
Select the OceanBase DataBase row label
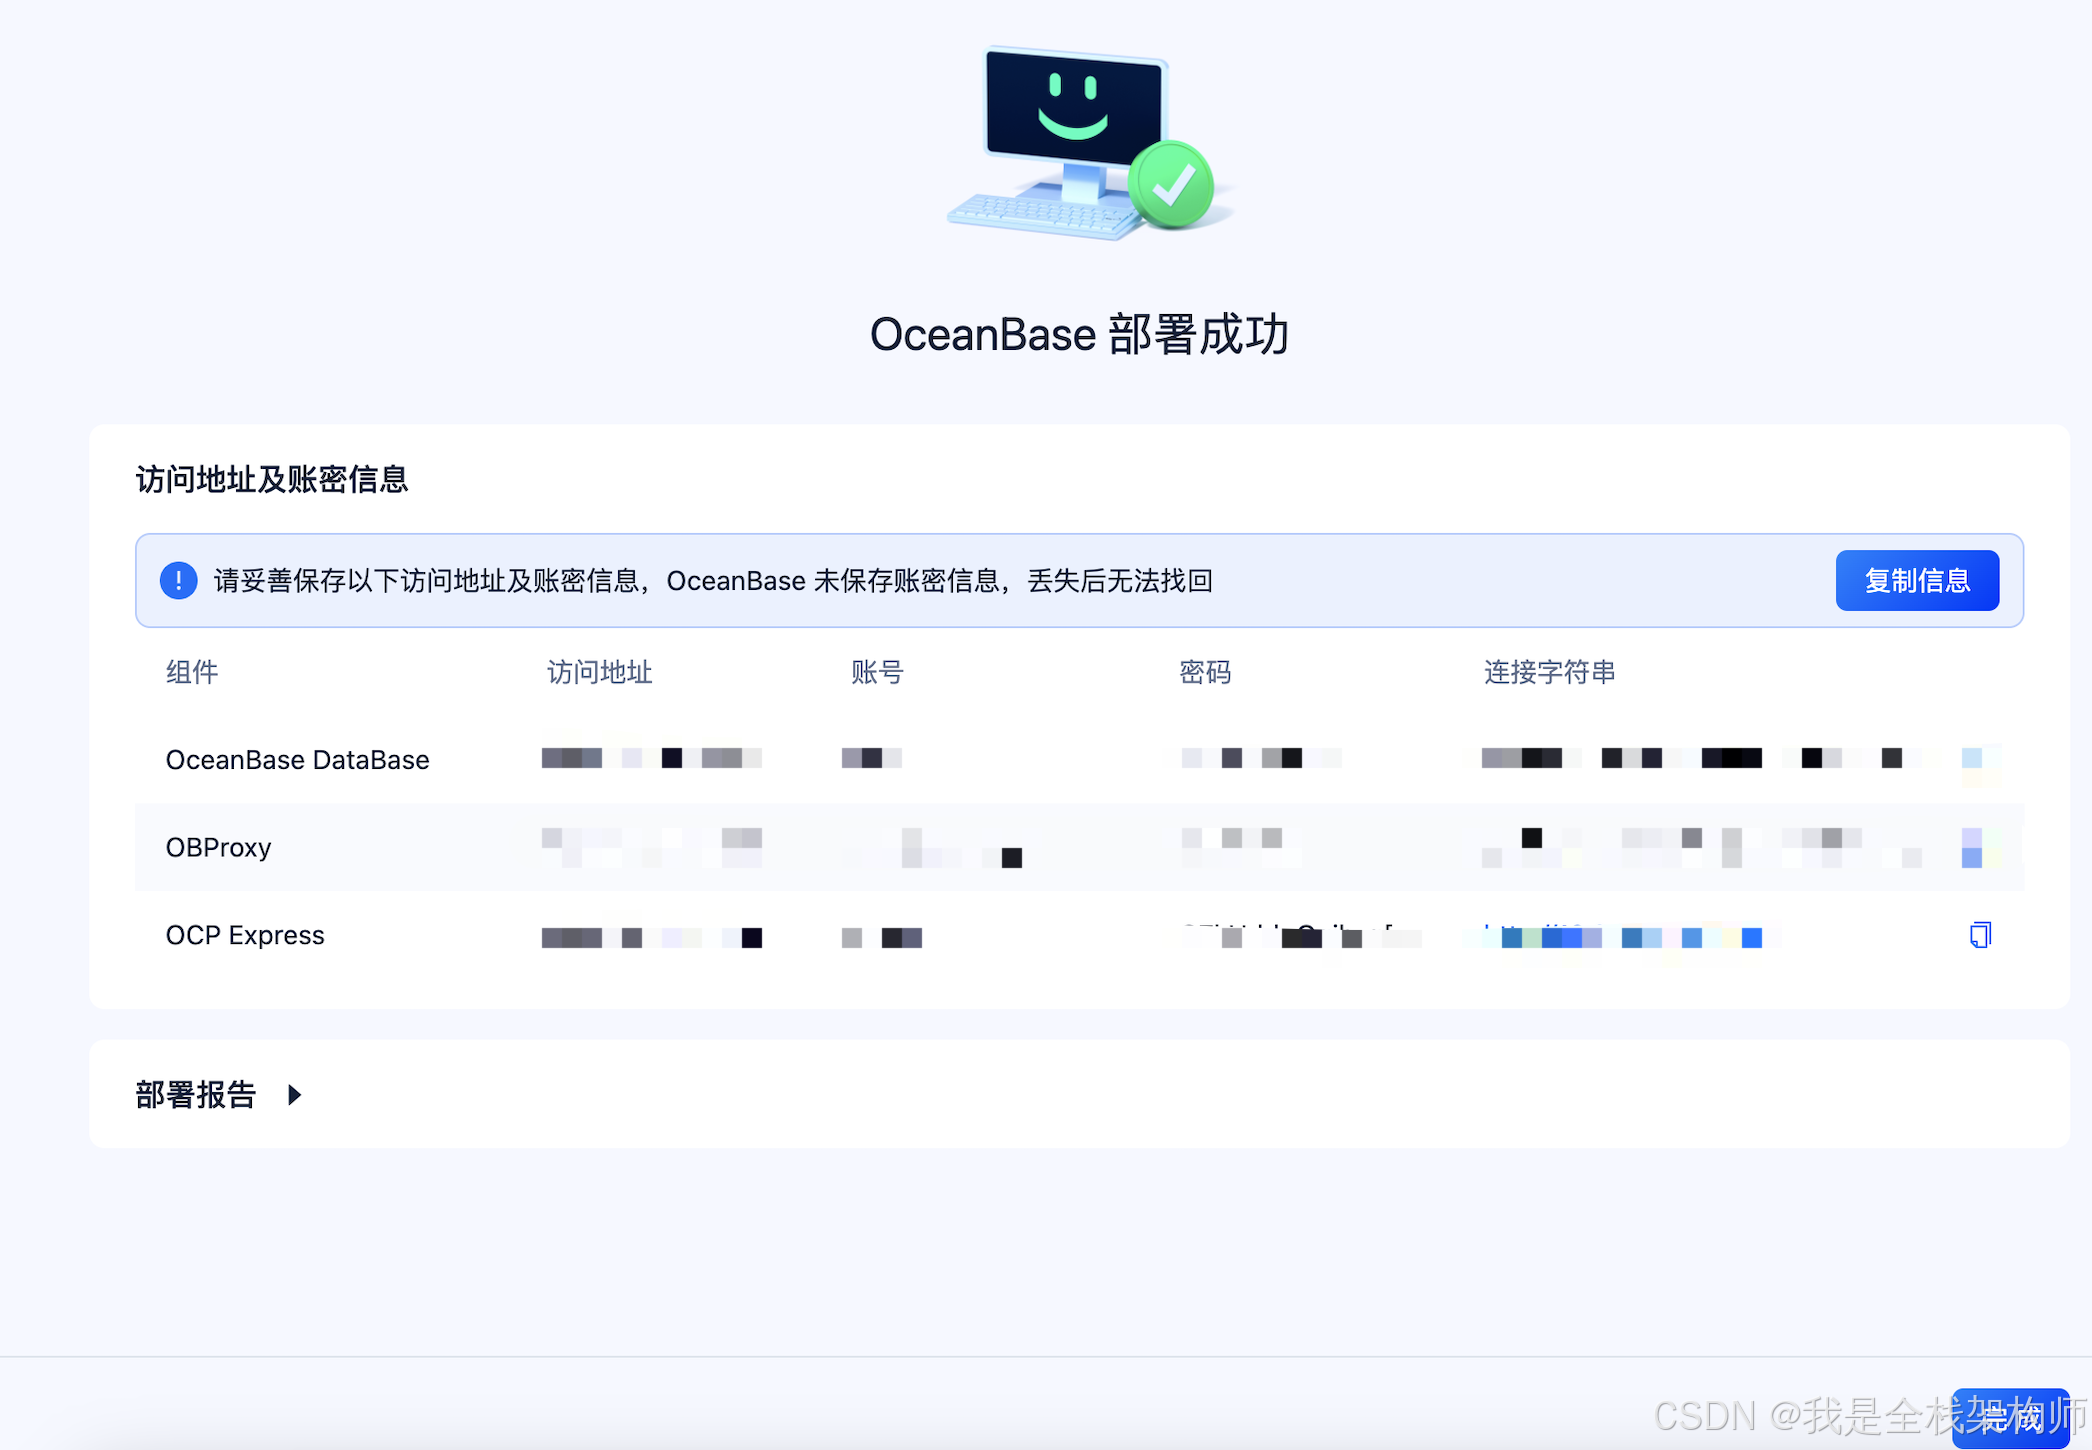tap(297, 760)
